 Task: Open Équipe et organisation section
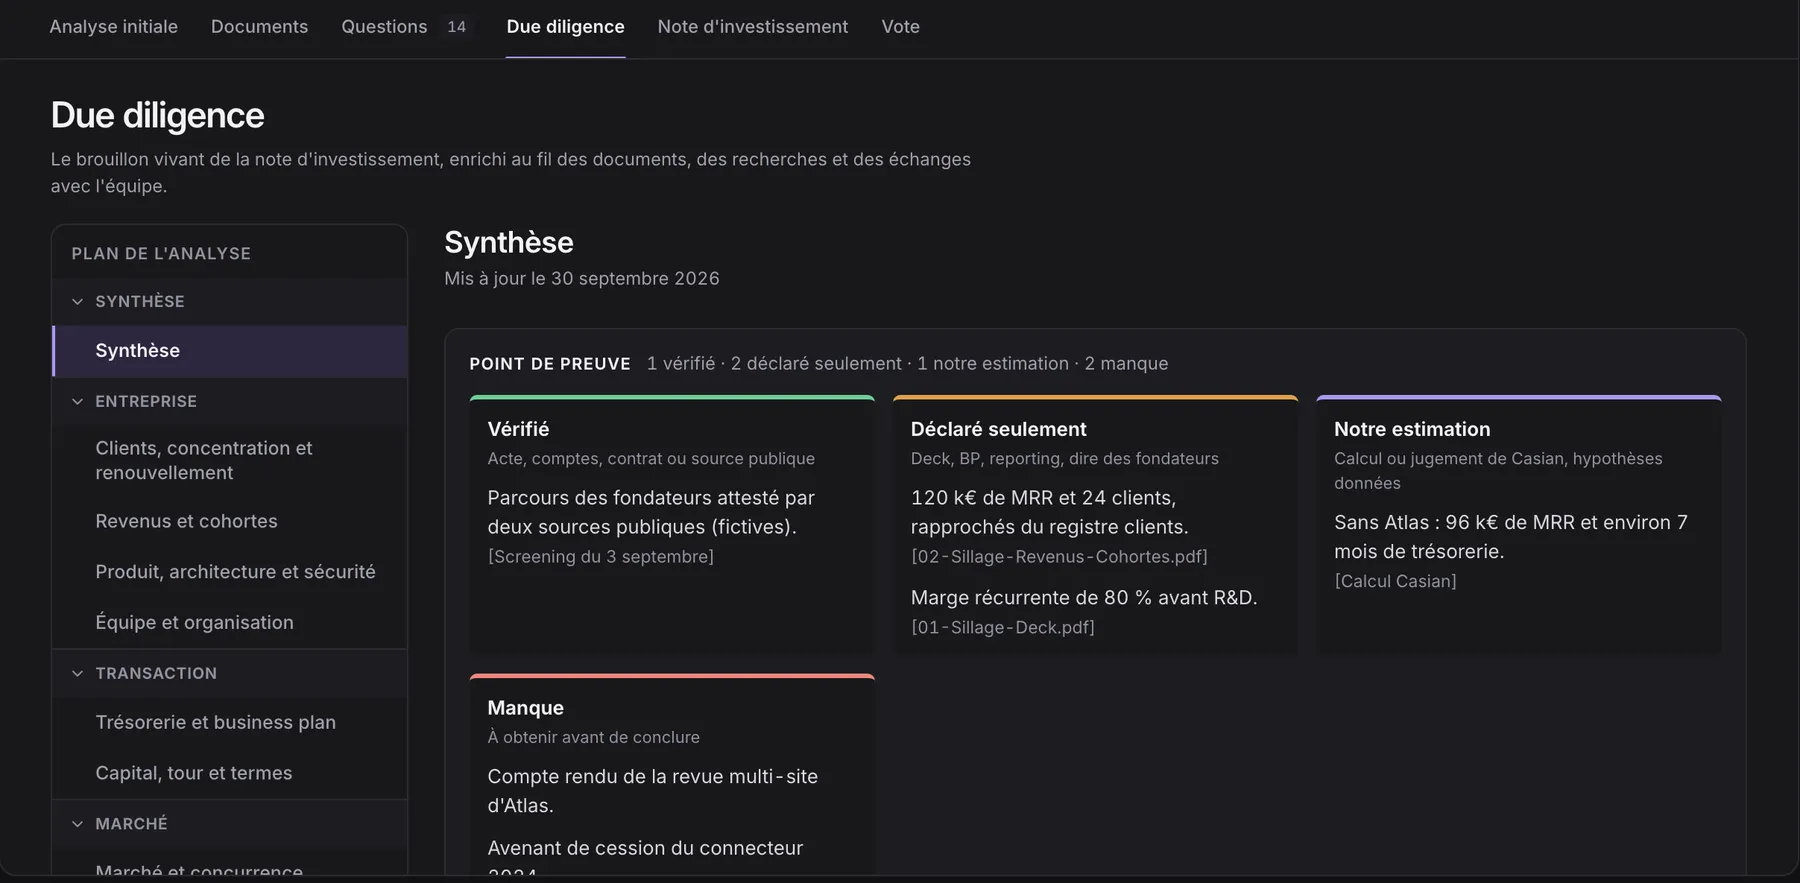[230, 622]
